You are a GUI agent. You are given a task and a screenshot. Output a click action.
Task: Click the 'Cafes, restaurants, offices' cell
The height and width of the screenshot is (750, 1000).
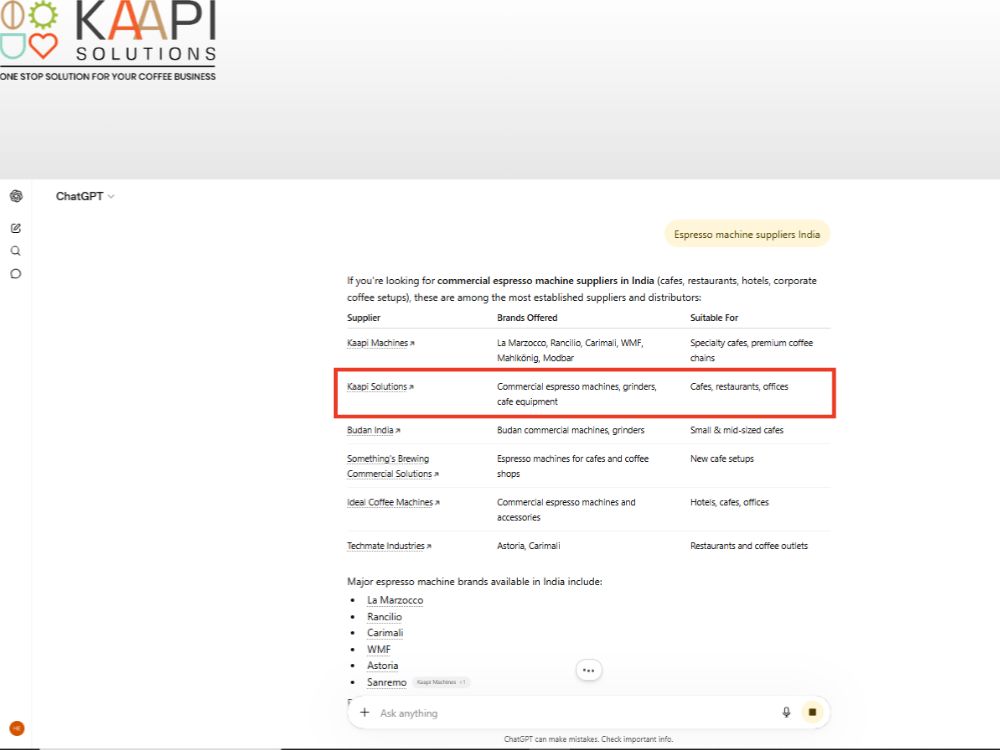point(739,386)
